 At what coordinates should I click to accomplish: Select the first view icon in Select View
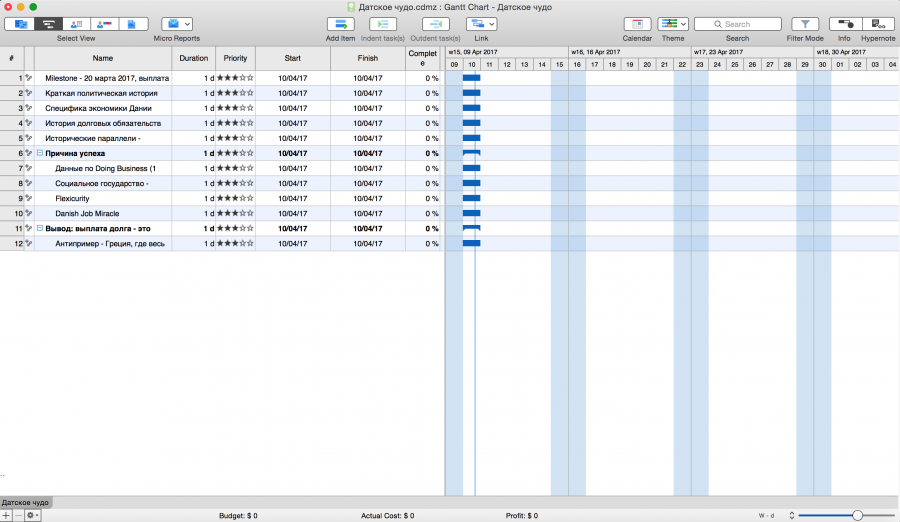click(20, 24)
